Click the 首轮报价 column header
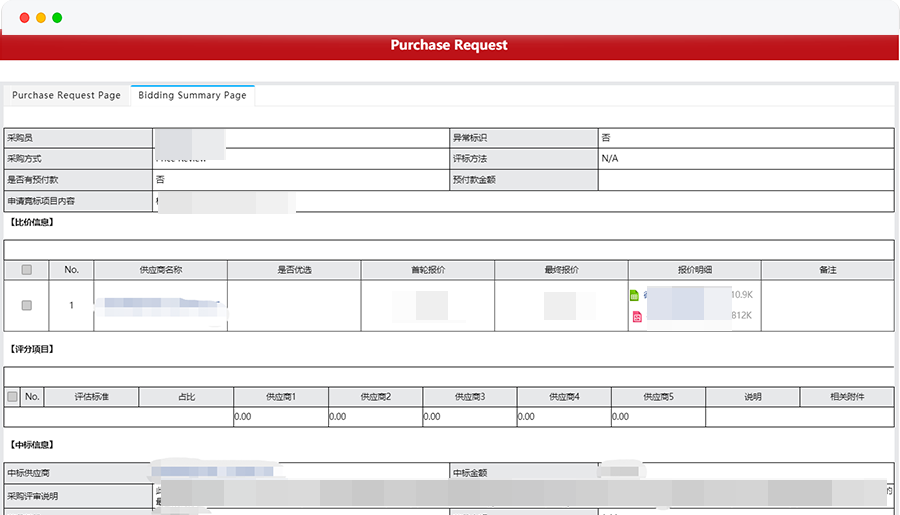The height and width of the screenshot is (515, 900). (x=428, y=270)
